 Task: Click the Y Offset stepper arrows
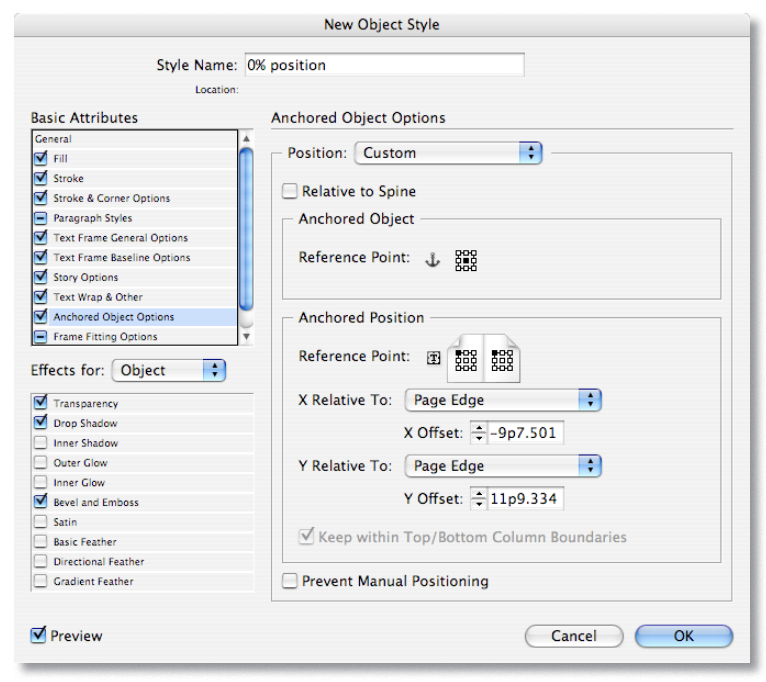[x=477, y=498]
